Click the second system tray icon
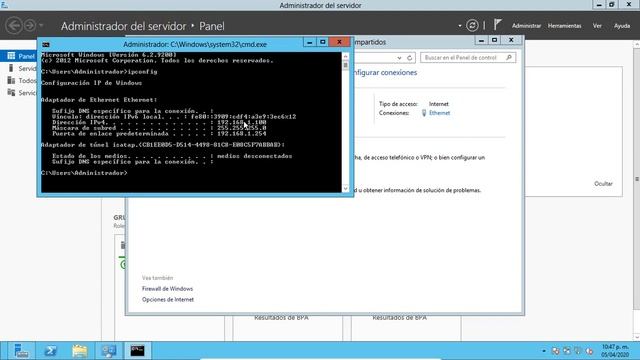This screenshot has height=360, width=640. 567,351
